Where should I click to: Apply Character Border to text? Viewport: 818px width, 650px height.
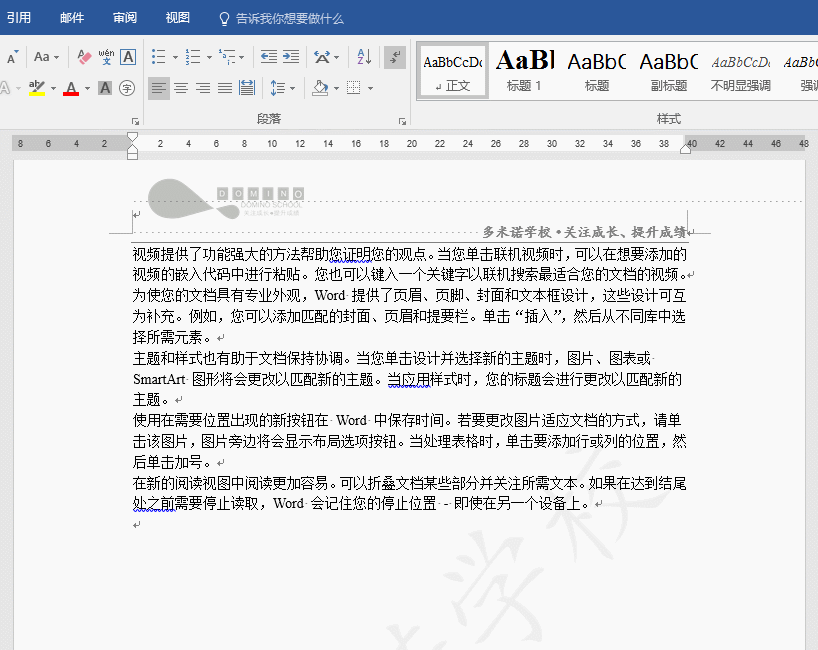click(128, 57)
